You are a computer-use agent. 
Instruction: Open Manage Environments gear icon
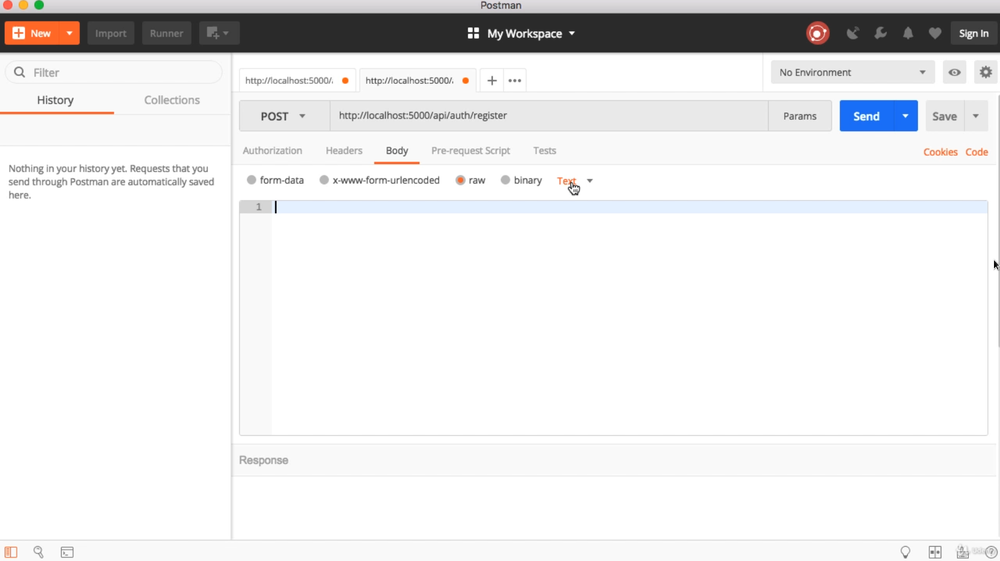(x=985, y=73)
